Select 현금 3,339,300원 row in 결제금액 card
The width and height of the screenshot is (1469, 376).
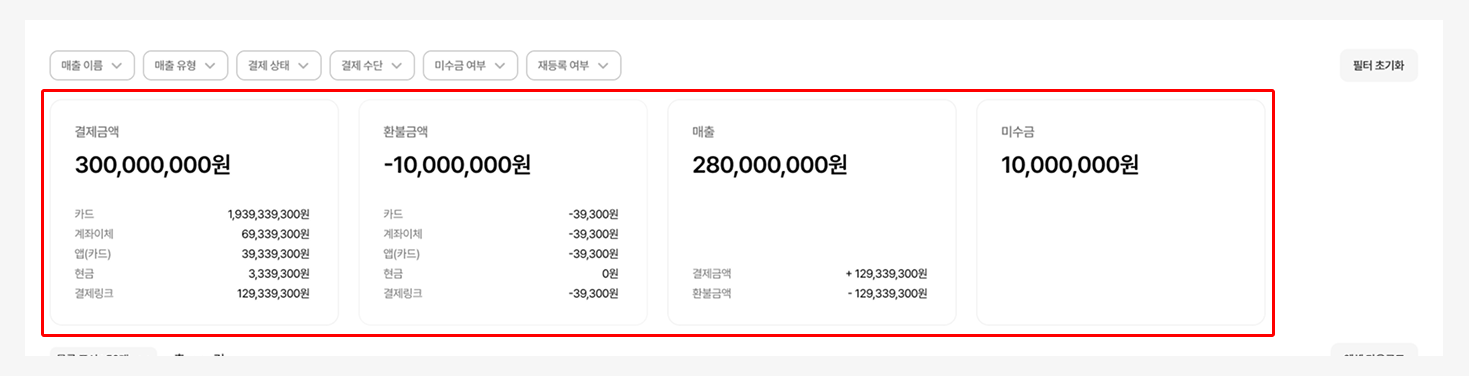[x=192, y=274]
